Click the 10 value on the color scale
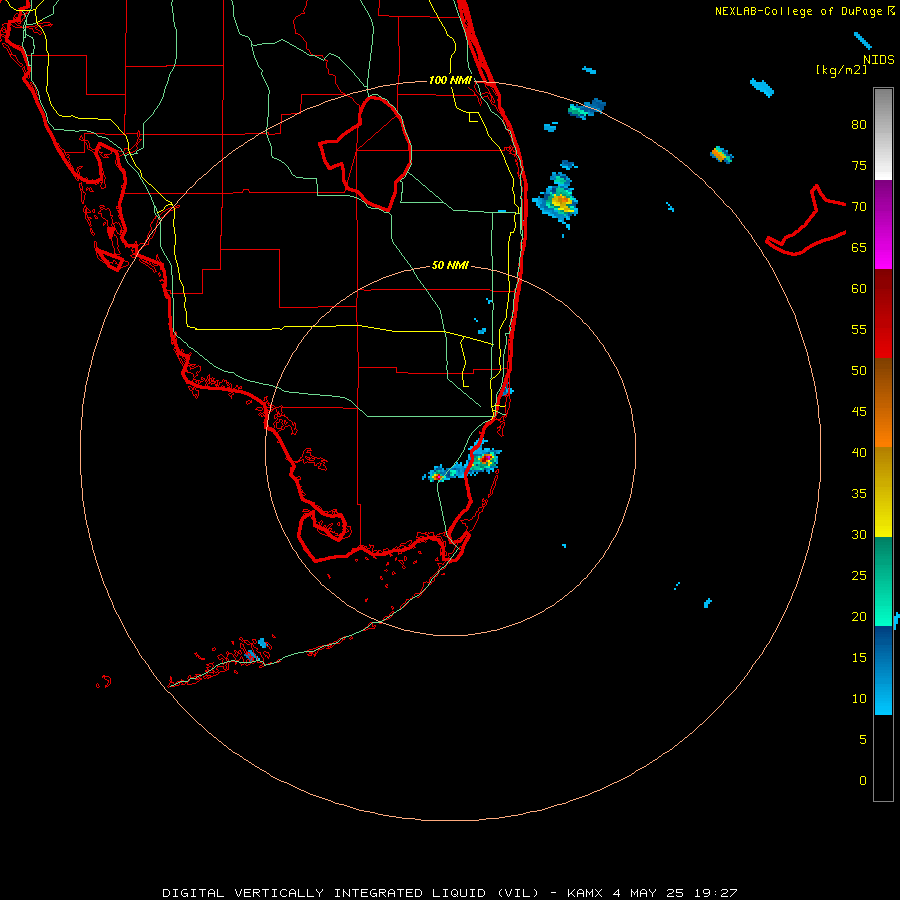The width and height of the screenshot is (900, 900). pyautogui.click(x=859, y=699)
